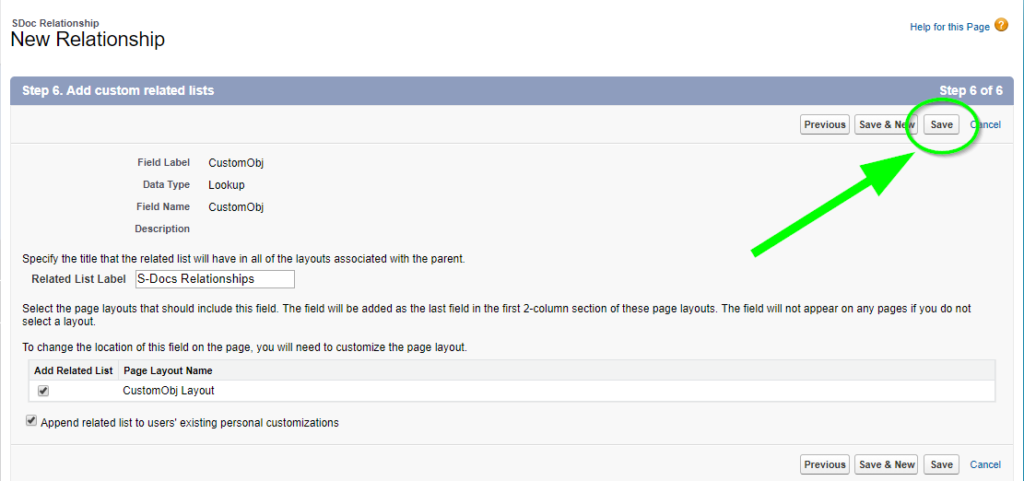Click the circled Save button at top

(x=941, y=125)
